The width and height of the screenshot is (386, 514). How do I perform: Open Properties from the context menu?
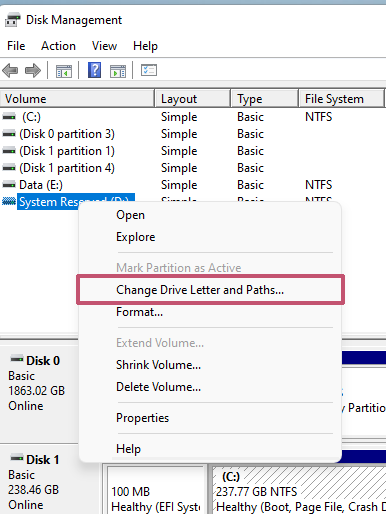tap(210, 418)
